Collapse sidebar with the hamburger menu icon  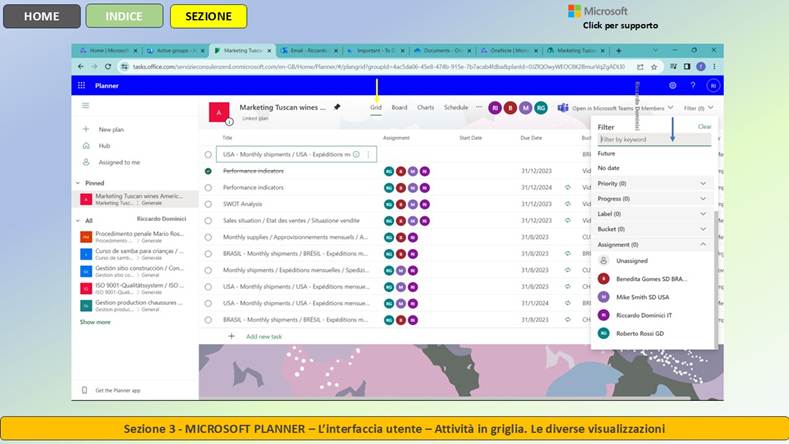(x=86, y=106)
